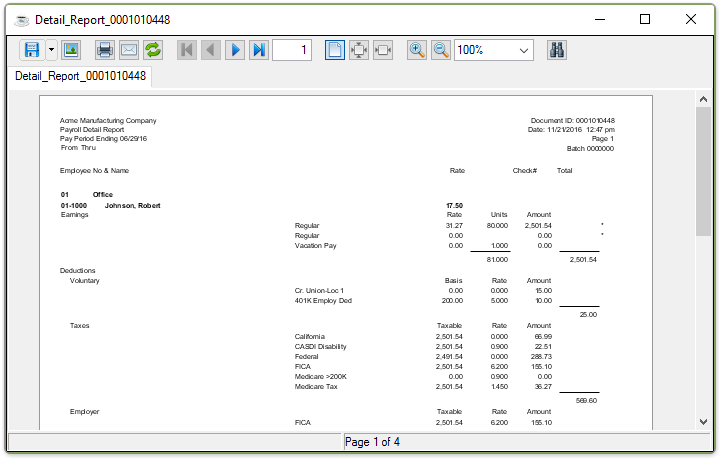Click employee number '01-1000'
The image size is (724, 462).
click(x=74, y=206)
